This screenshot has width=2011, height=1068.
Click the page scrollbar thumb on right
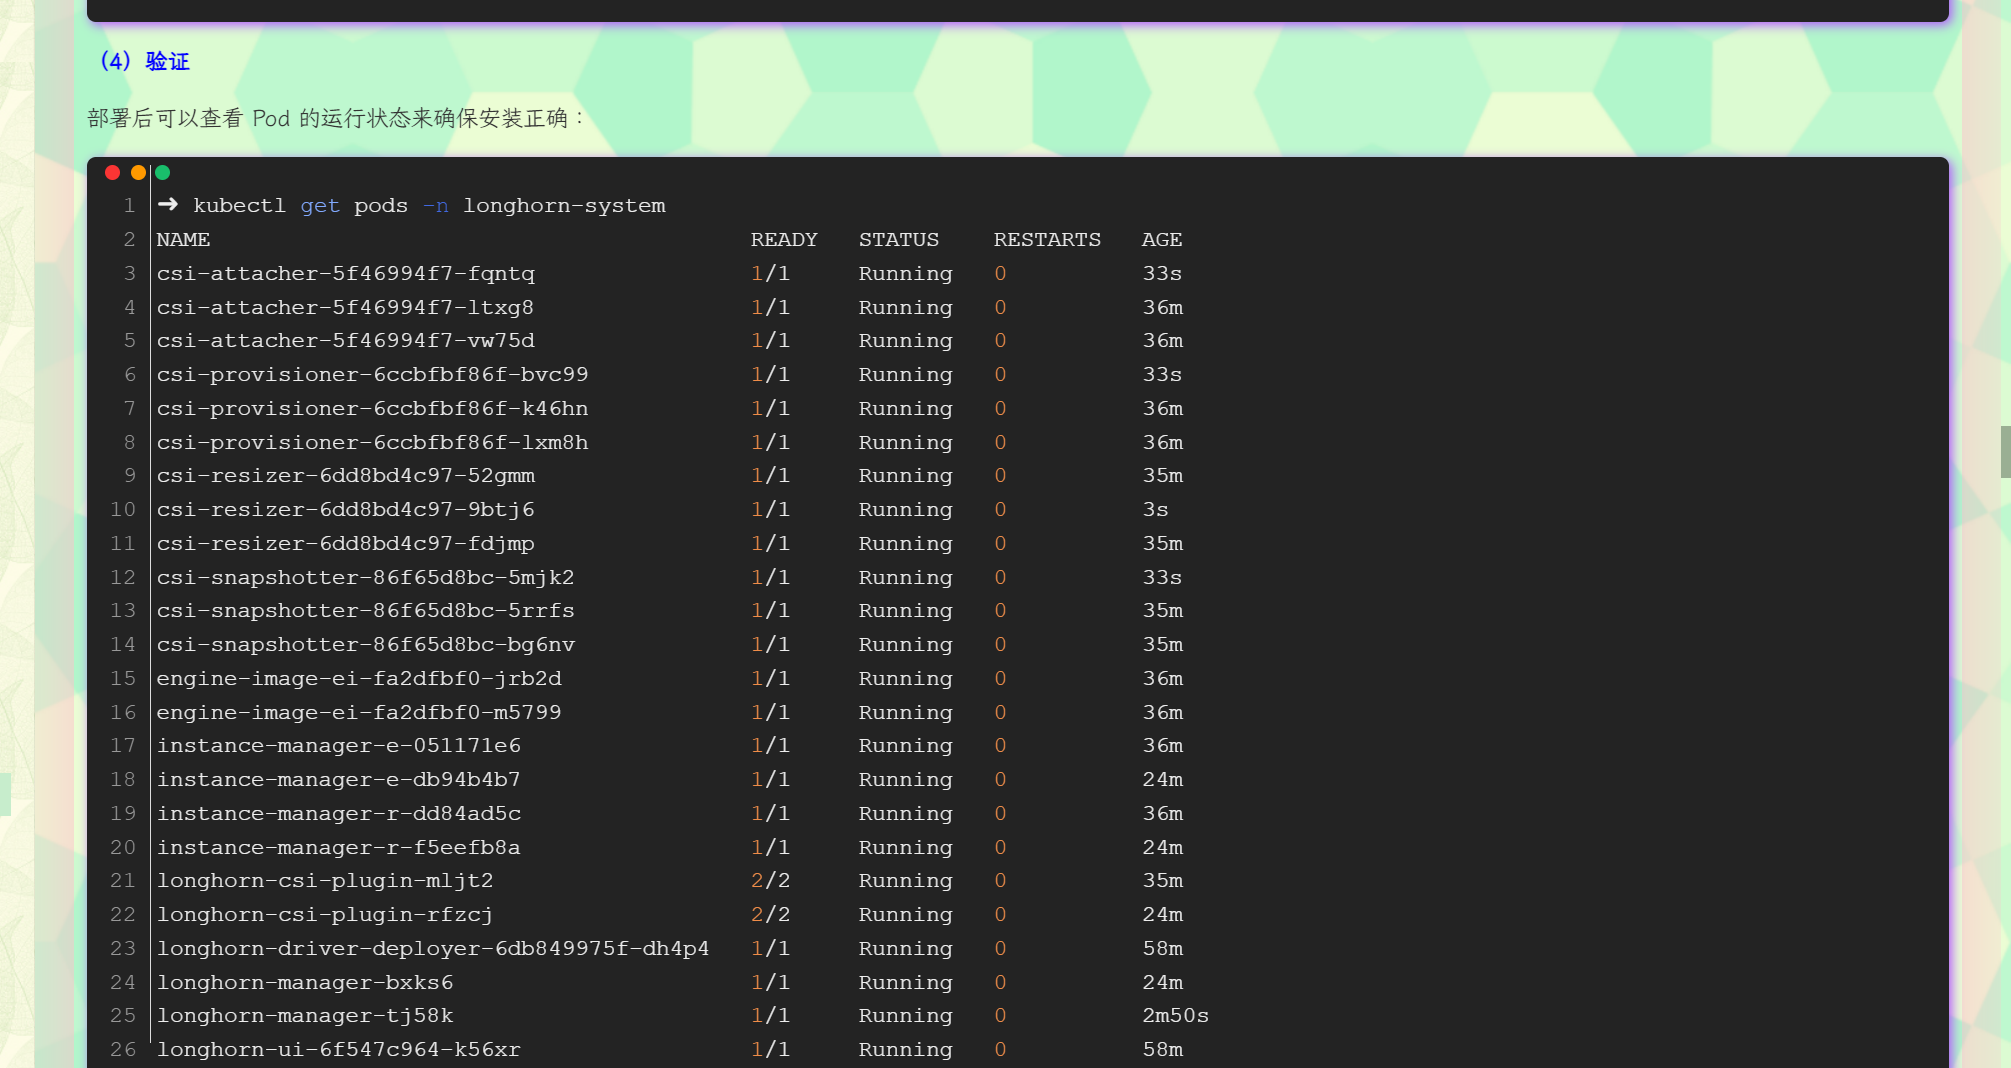coord(2005,452)
